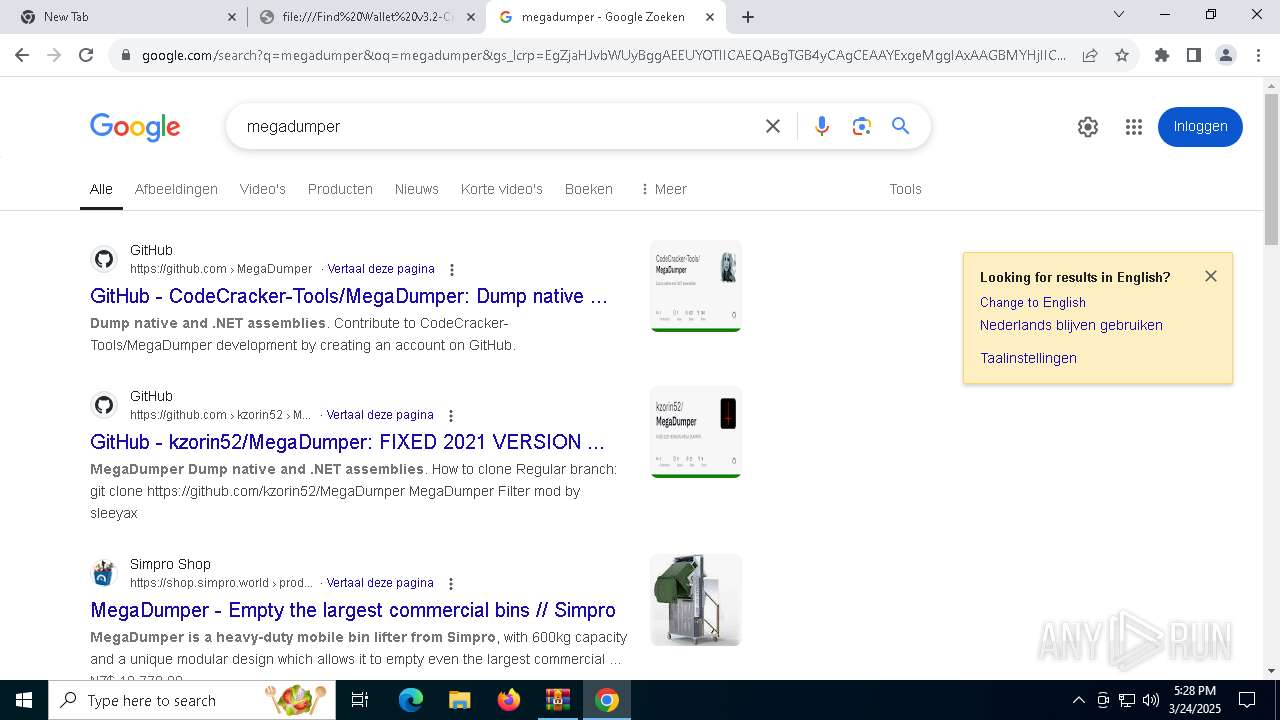Select the Alle results tab

coord(101,189)
